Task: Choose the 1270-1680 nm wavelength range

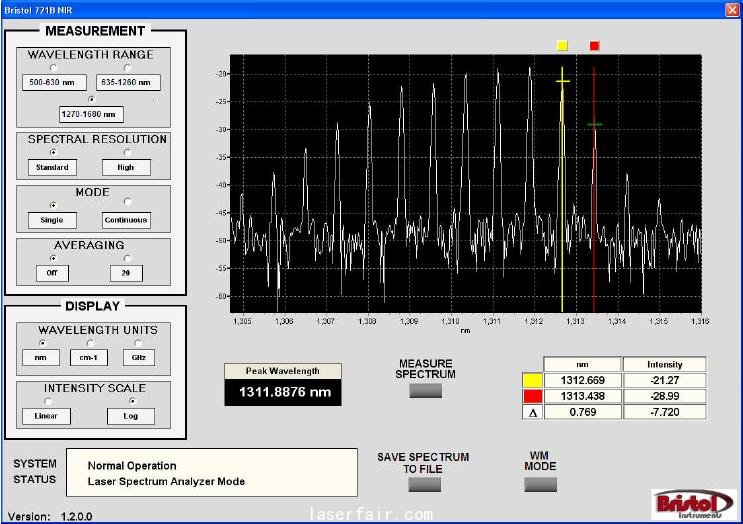Action: tap(91, 99)
